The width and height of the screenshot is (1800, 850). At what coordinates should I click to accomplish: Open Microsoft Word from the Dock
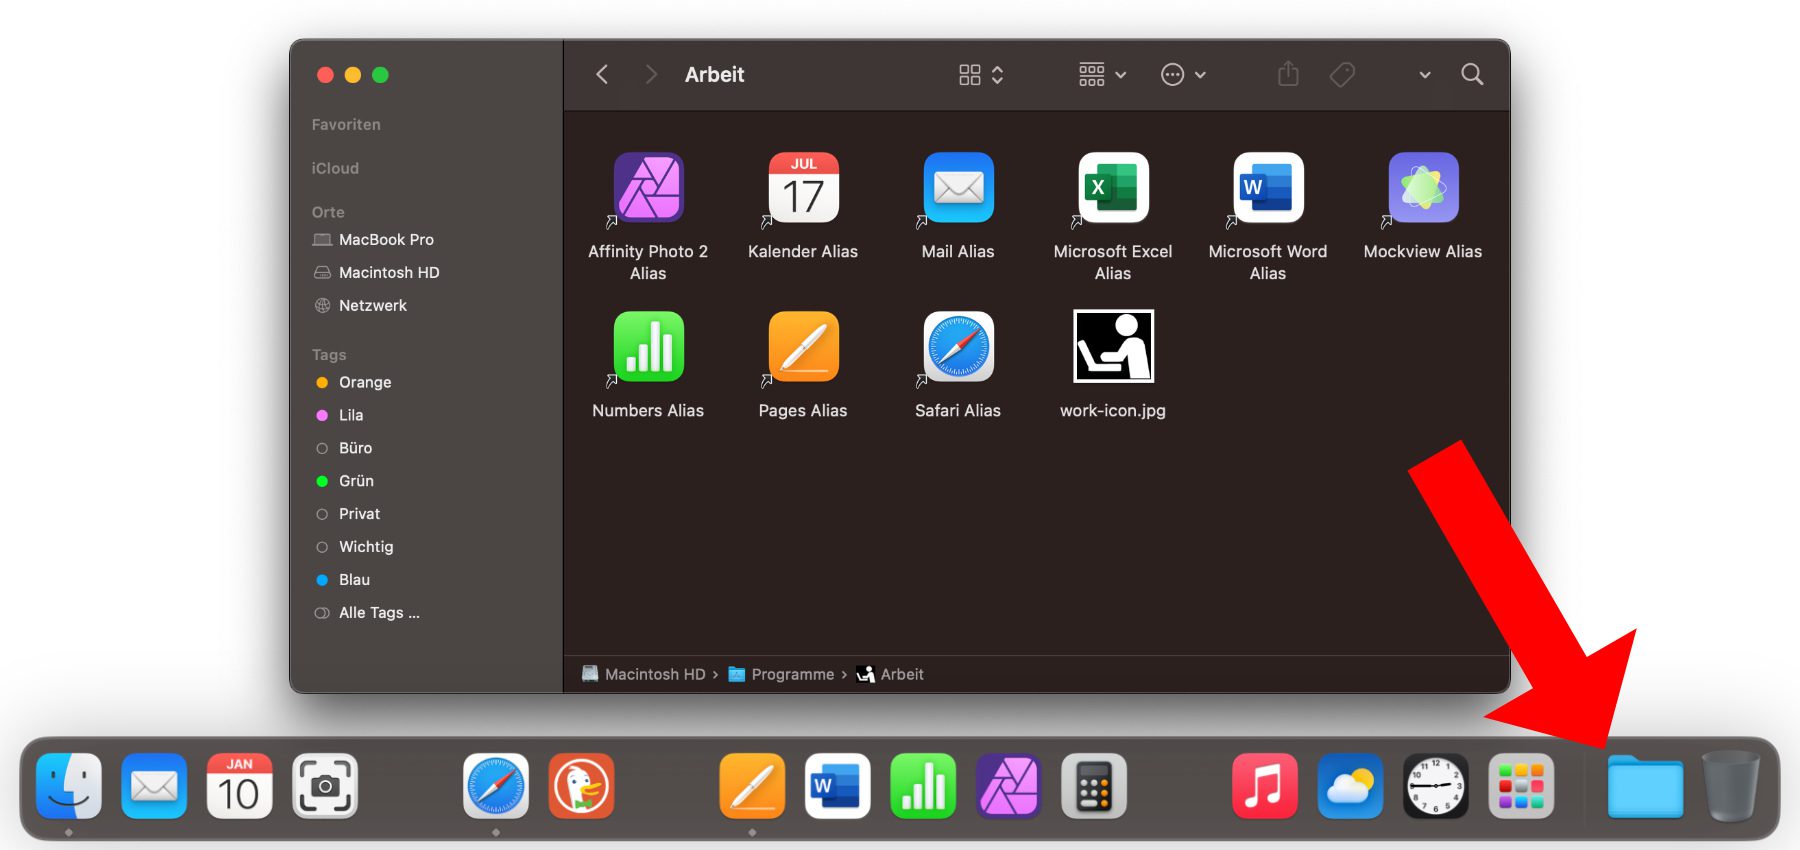[x=837, y=786]
